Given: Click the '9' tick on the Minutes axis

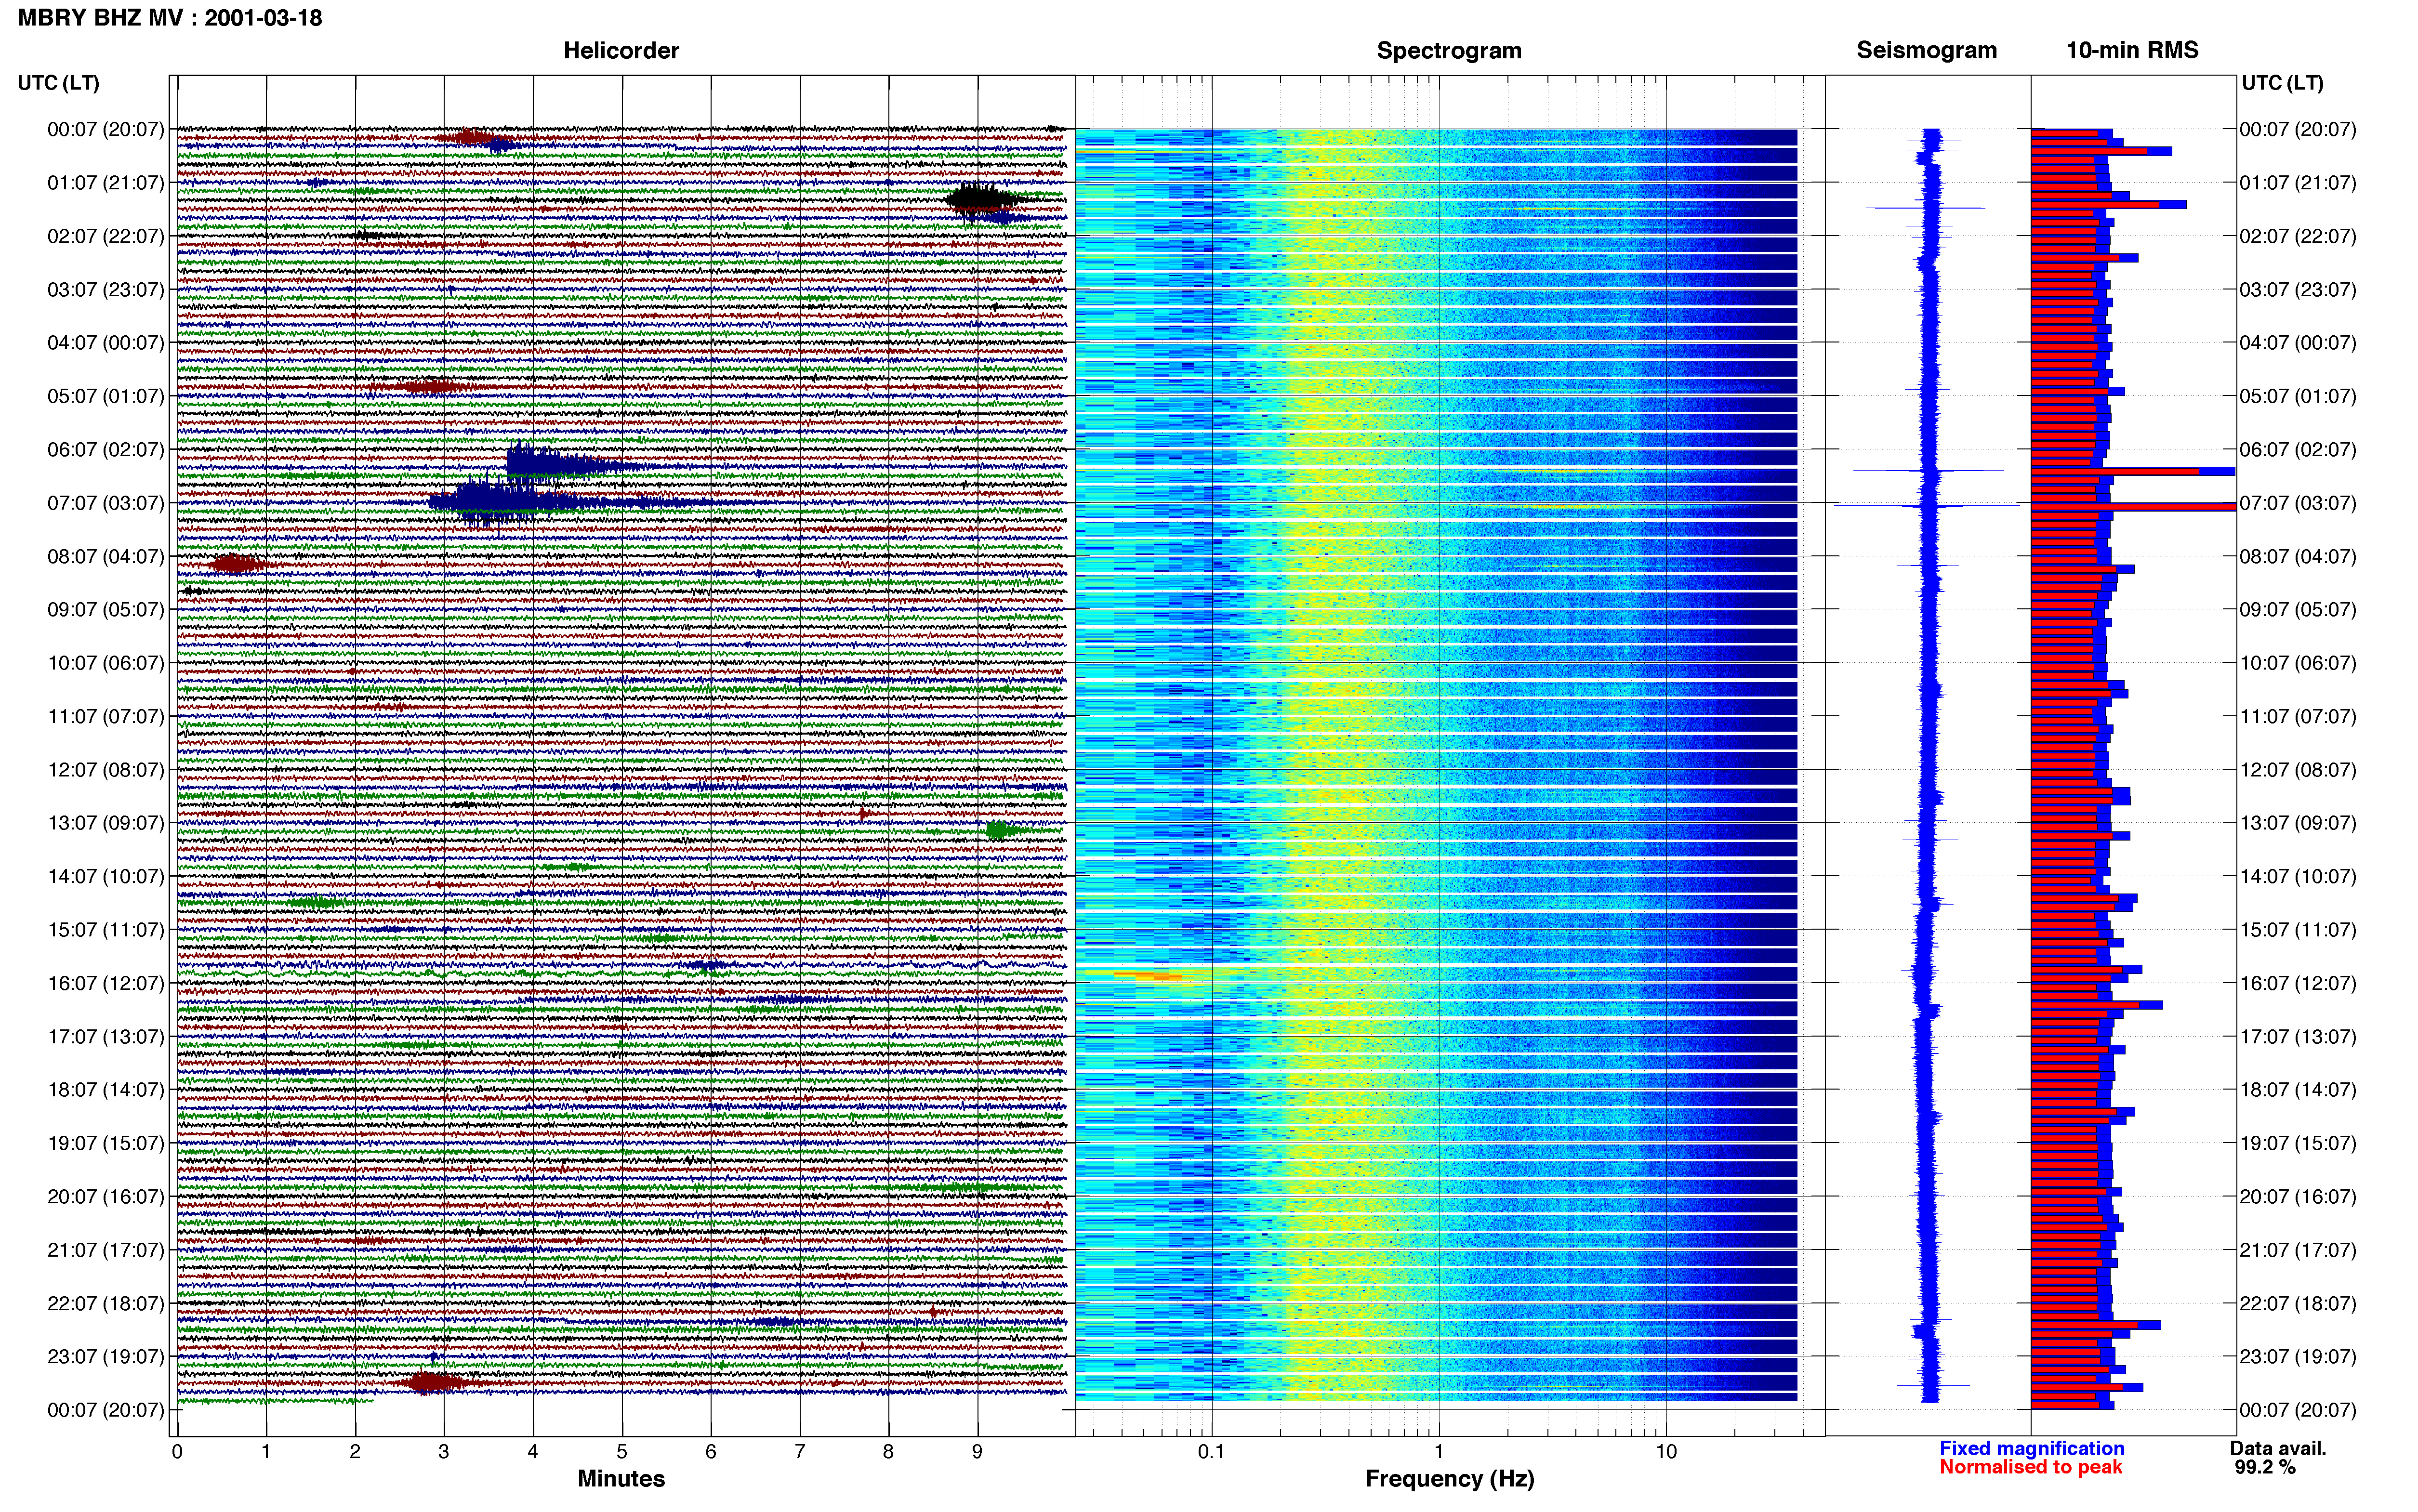Looking at the screenshot, I should pyautogui.click(x=978, y=1452).
